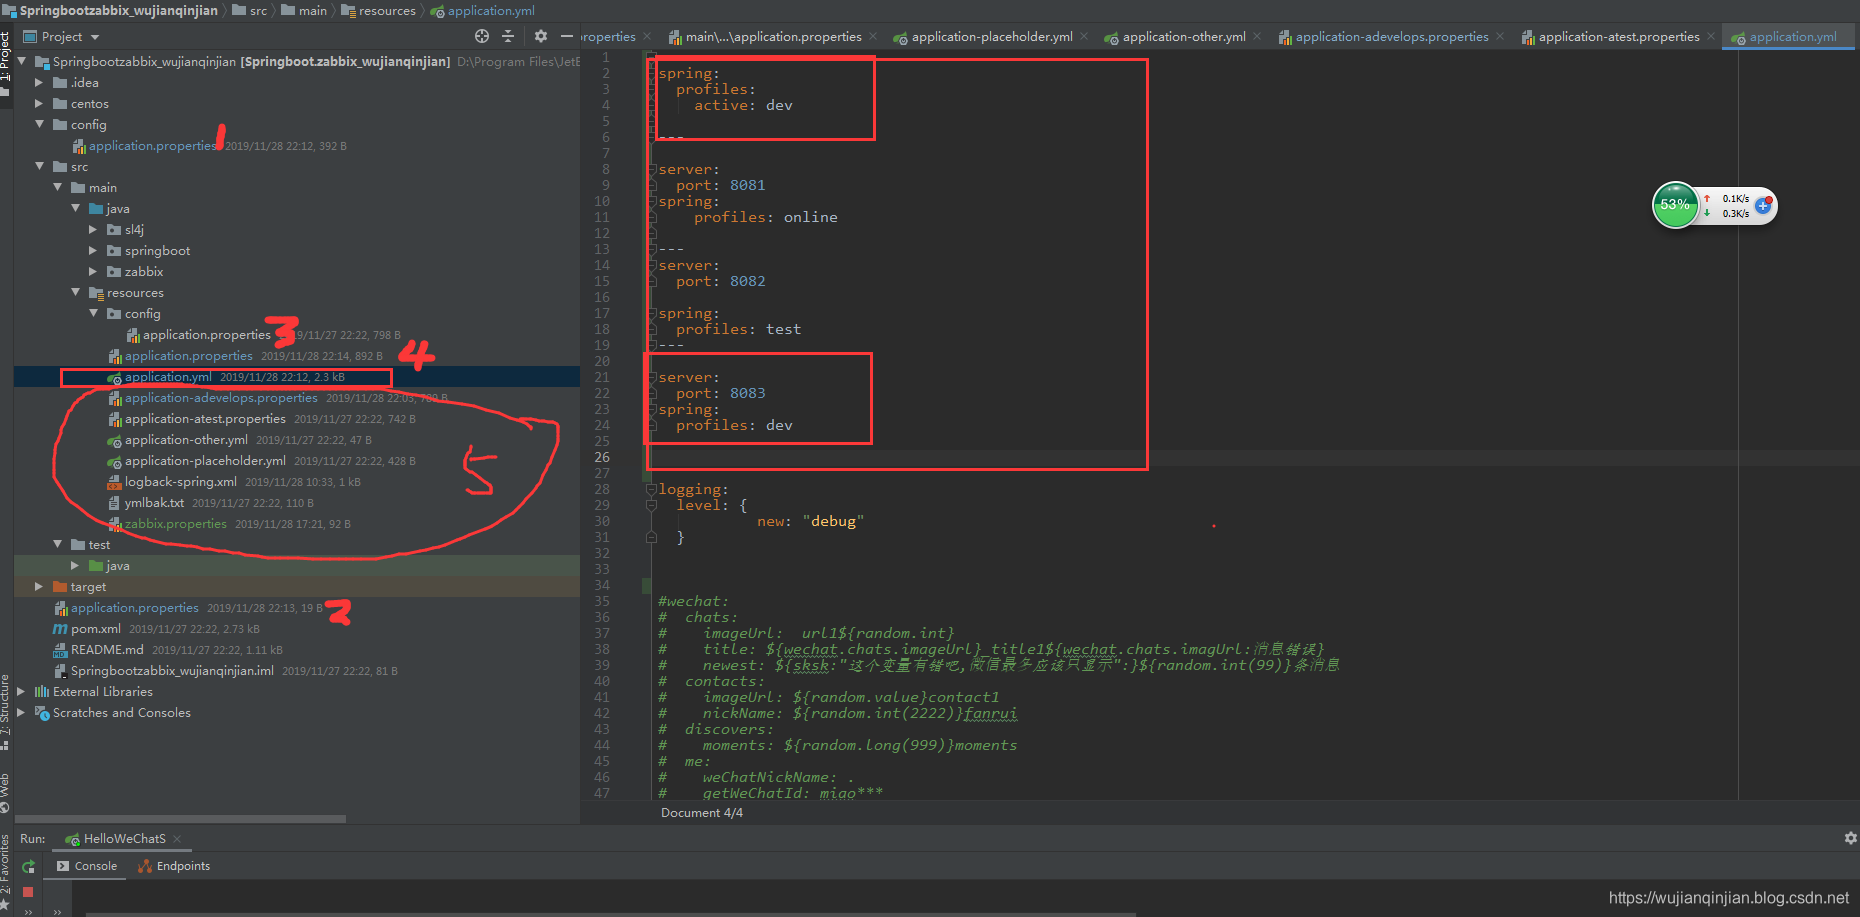Viewport: 1860px width, 917px height.
Task: Collapse the root Springbootzabbix_wujianqinjian project node
Action: click(21, 61)
